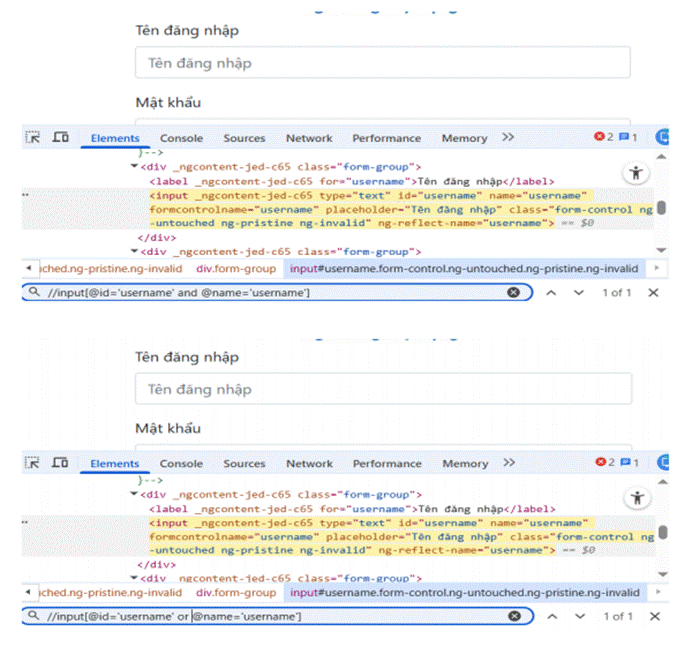Select the input#username breadcrumb in lower DevTools

(464, 592)
